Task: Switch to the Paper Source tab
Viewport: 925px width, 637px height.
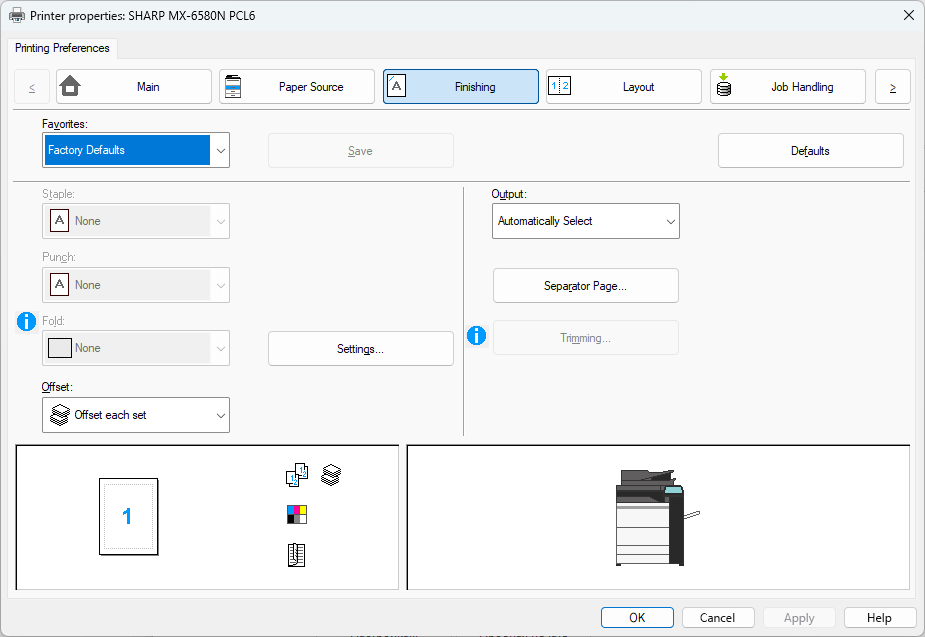Action: 297,87
